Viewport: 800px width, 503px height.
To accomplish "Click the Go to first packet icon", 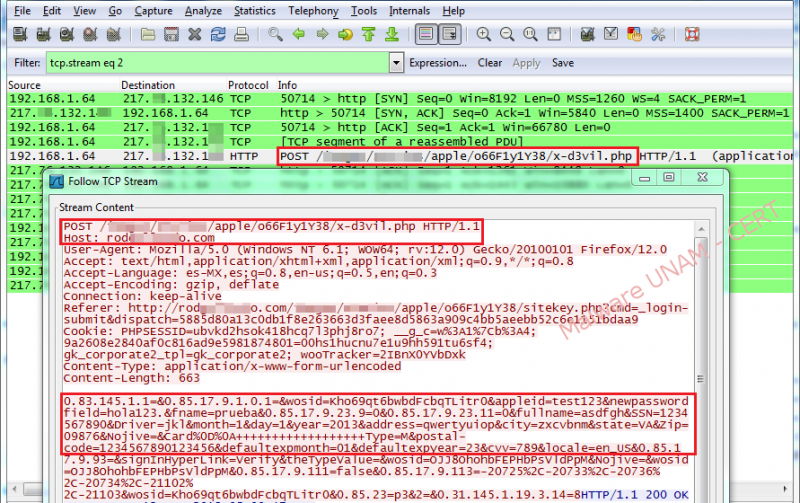I will pos(368,35).
